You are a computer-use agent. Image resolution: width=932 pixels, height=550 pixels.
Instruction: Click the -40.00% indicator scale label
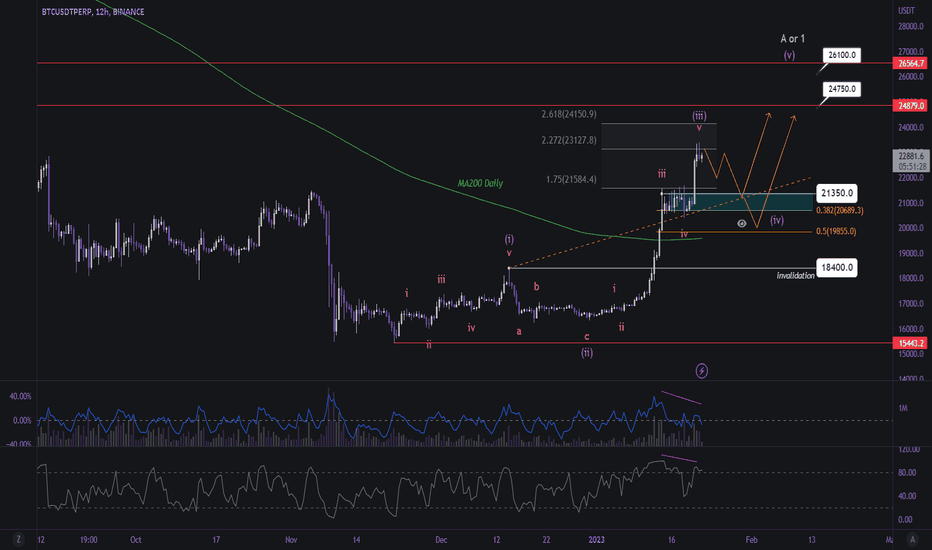pyautogui.click(x=20, y=444)
